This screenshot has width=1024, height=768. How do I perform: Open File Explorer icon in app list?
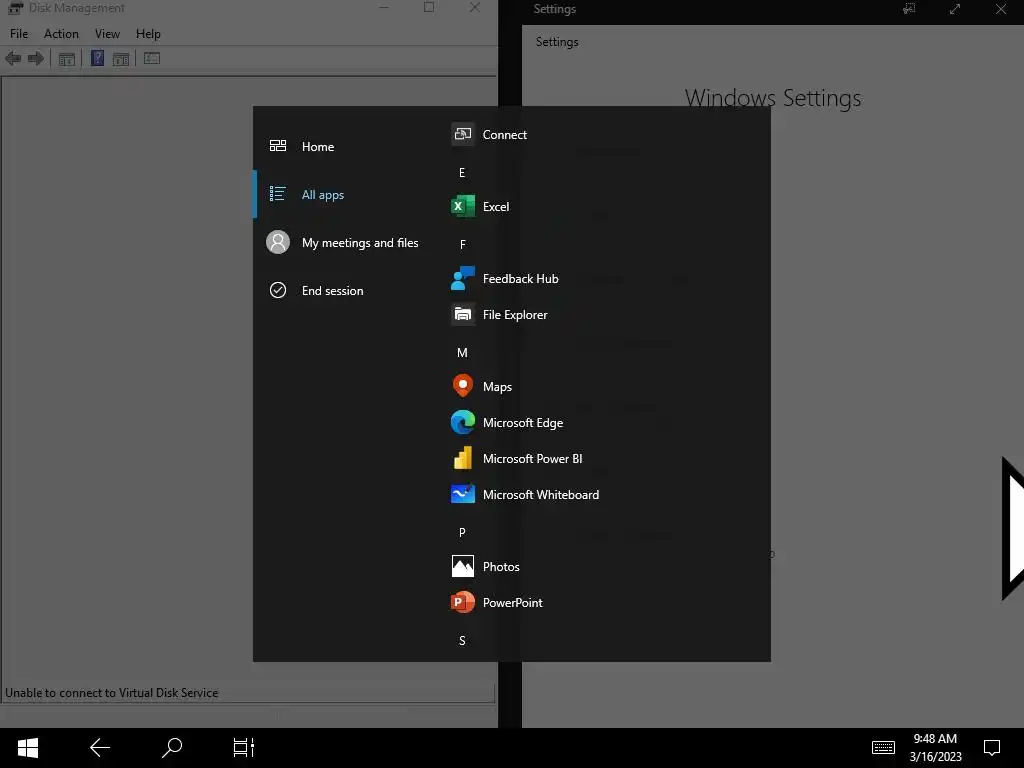pyautogui.click(x=462, y=315)
